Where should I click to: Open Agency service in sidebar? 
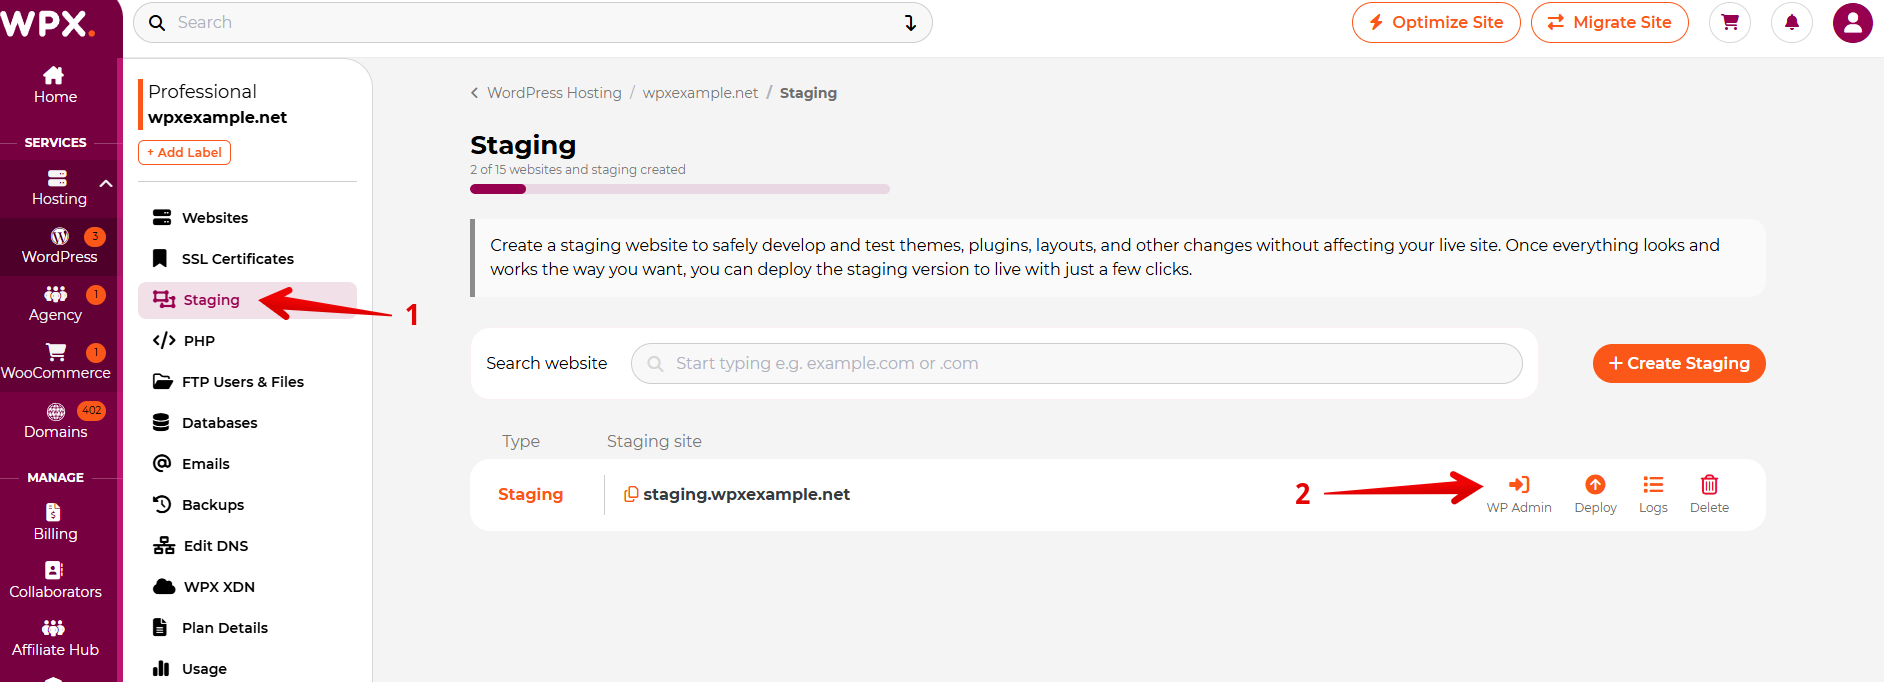pos(55,304)
